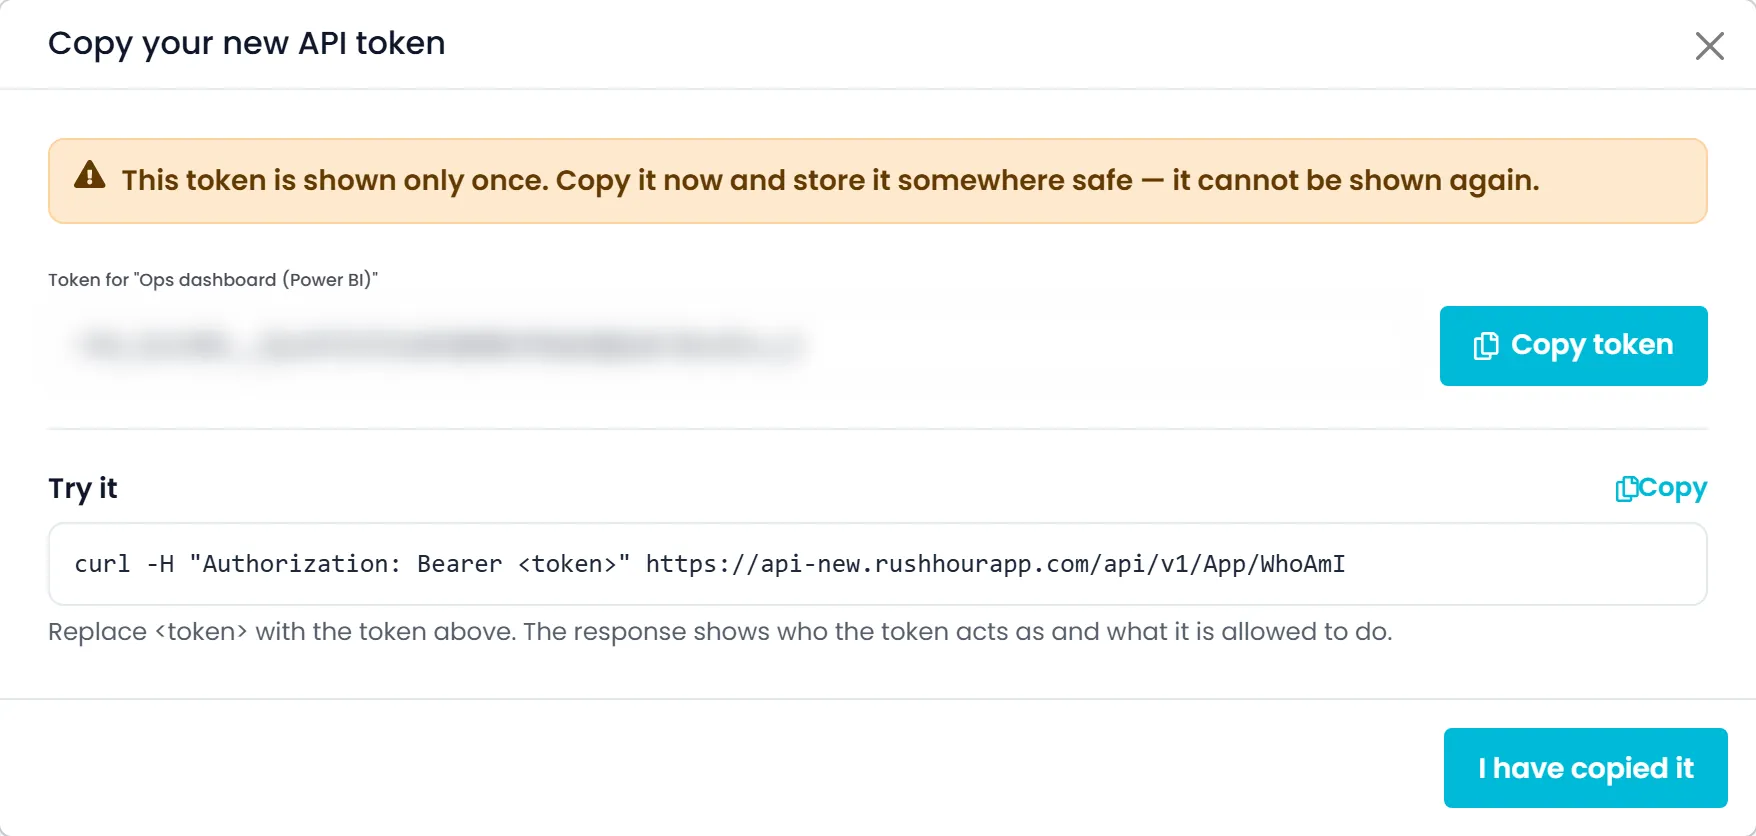Click clipboard icon on Copy token button
Viewport: 1756px width, 836px height.
coord(1486,346)
